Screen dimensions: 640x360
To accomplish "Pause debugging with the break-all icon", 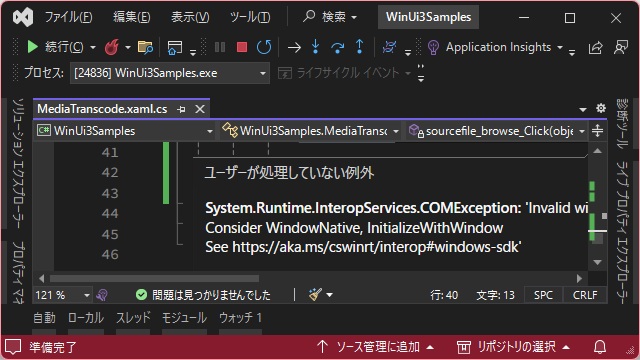I will tap(220, 47).
